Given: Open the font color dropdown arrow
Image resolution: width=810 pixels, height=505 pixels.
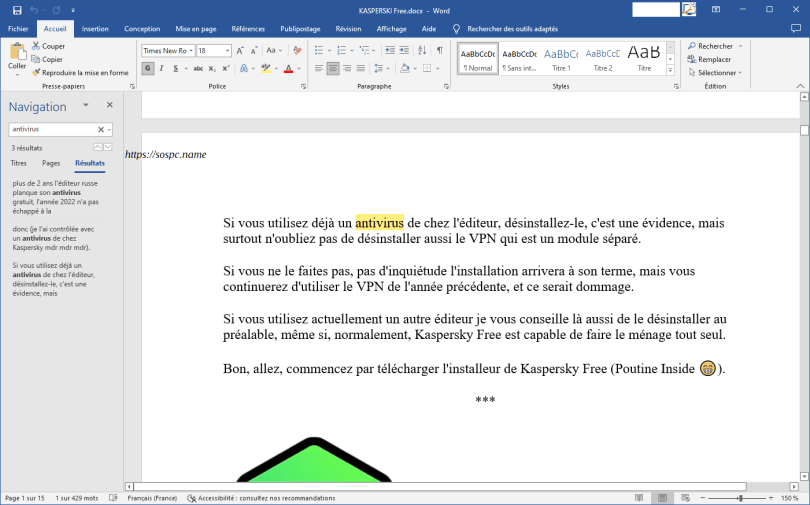Looking at the screenshot, I should tap(299, 68).
